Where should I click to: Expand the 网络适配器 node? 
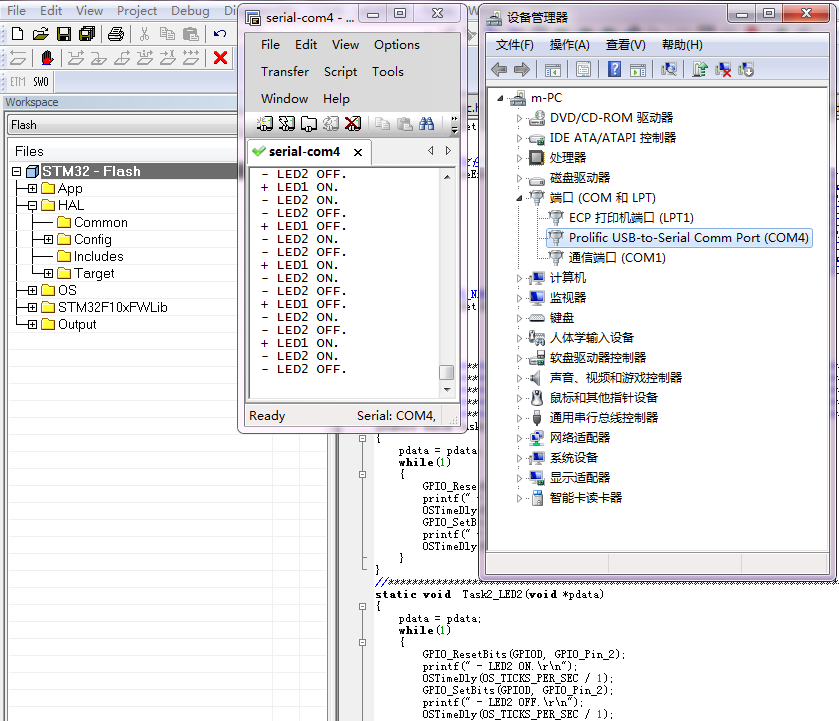coord(519,438)
